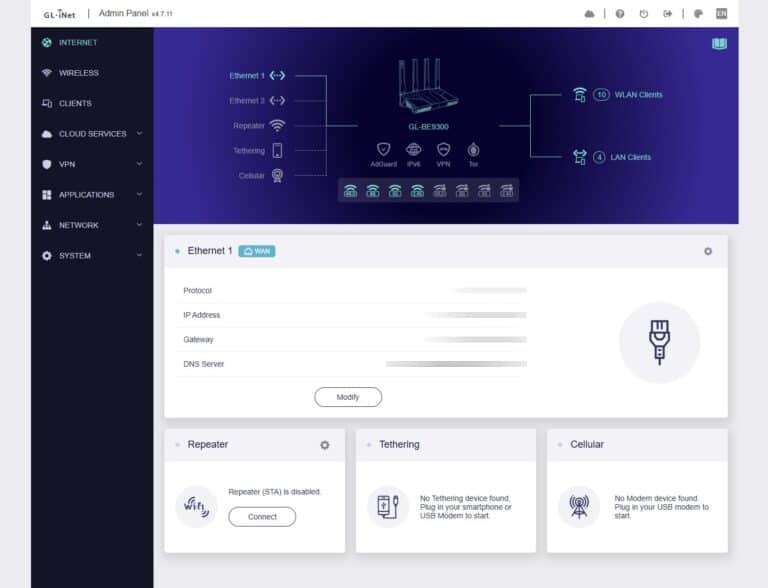Click the Gateway row label
This screenshot has height=588, width=768.
coord(198,340)
